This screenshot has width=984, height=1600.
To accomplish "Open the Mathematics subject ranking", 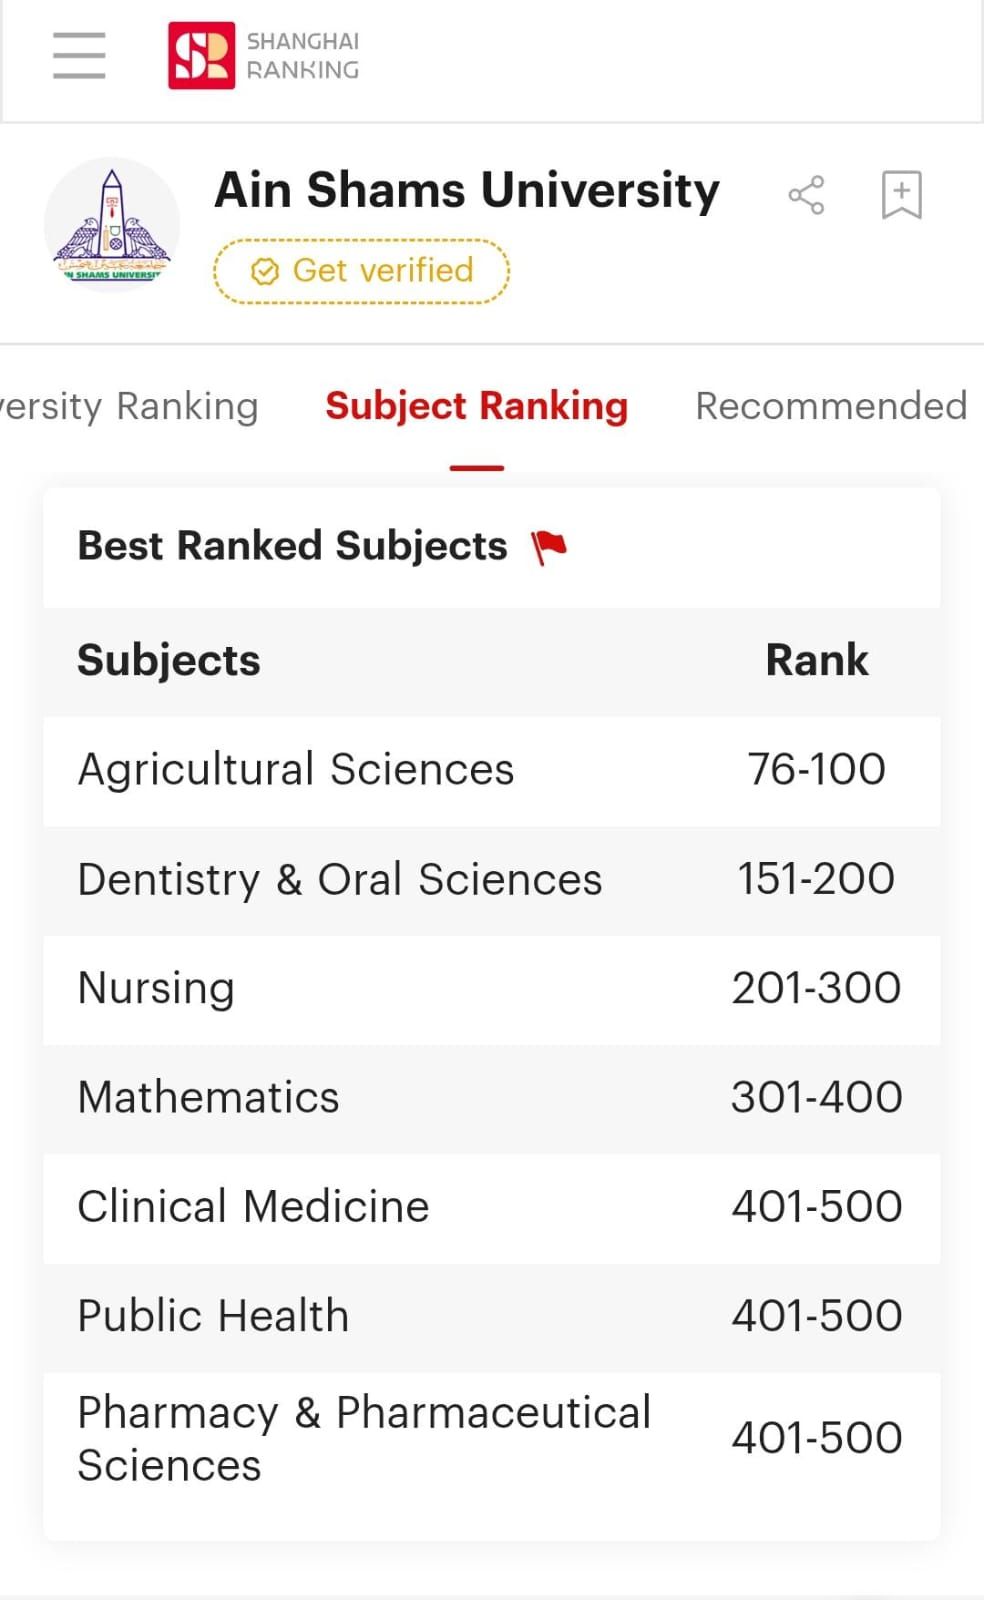I will click(492, 1098).
